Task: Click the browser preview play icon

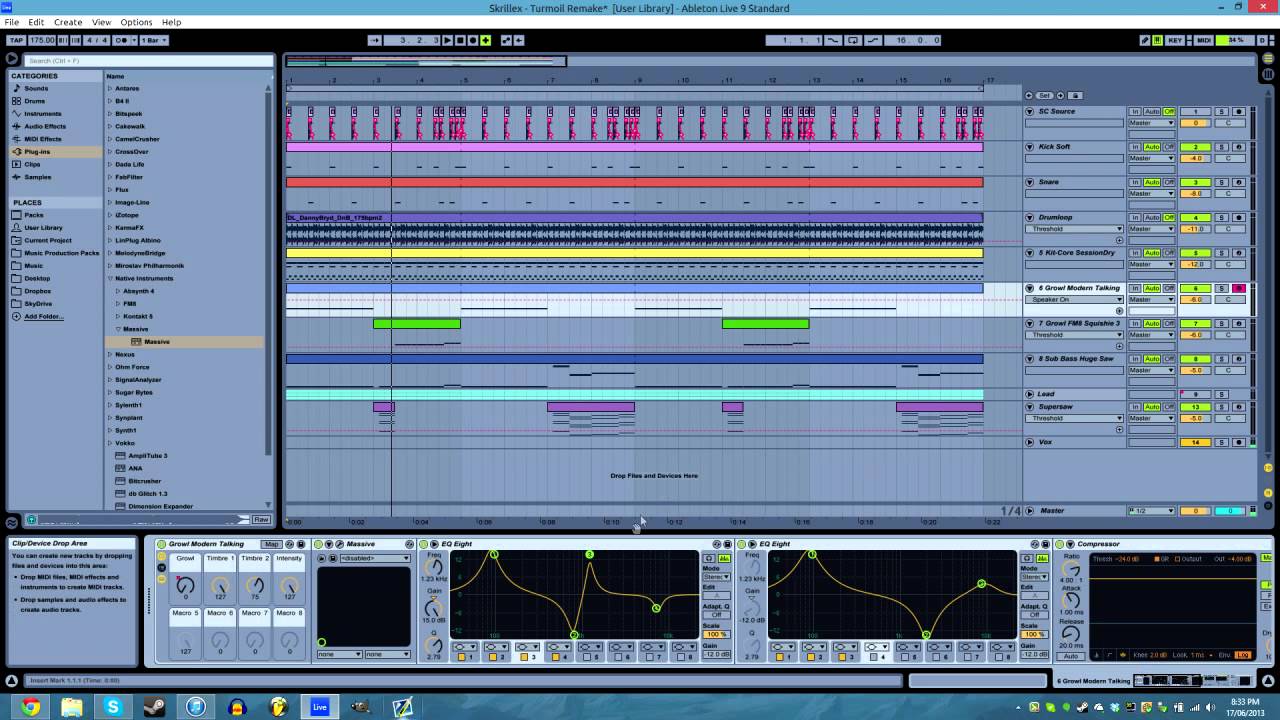Action: tap(12, 60)
